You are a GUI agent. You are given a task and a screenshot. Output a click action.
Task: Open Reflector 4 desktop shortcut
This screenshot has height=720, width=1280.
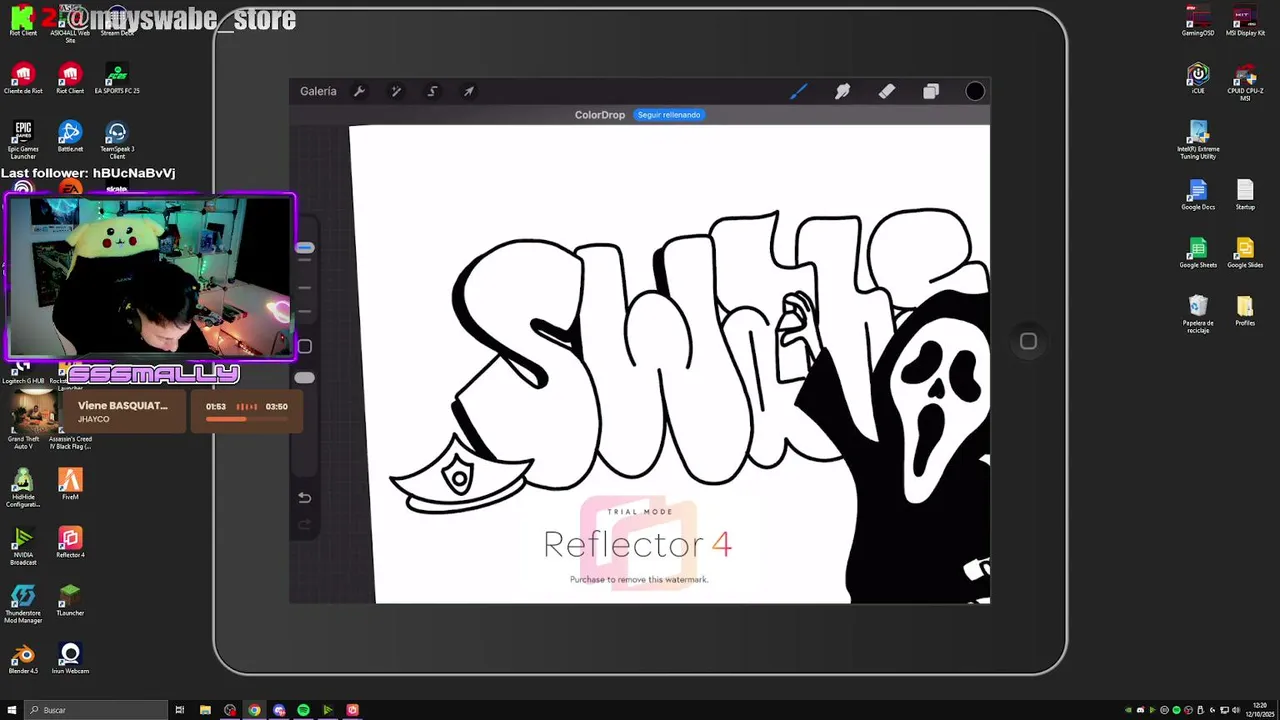pyautogui.click(x=70, y=543)
